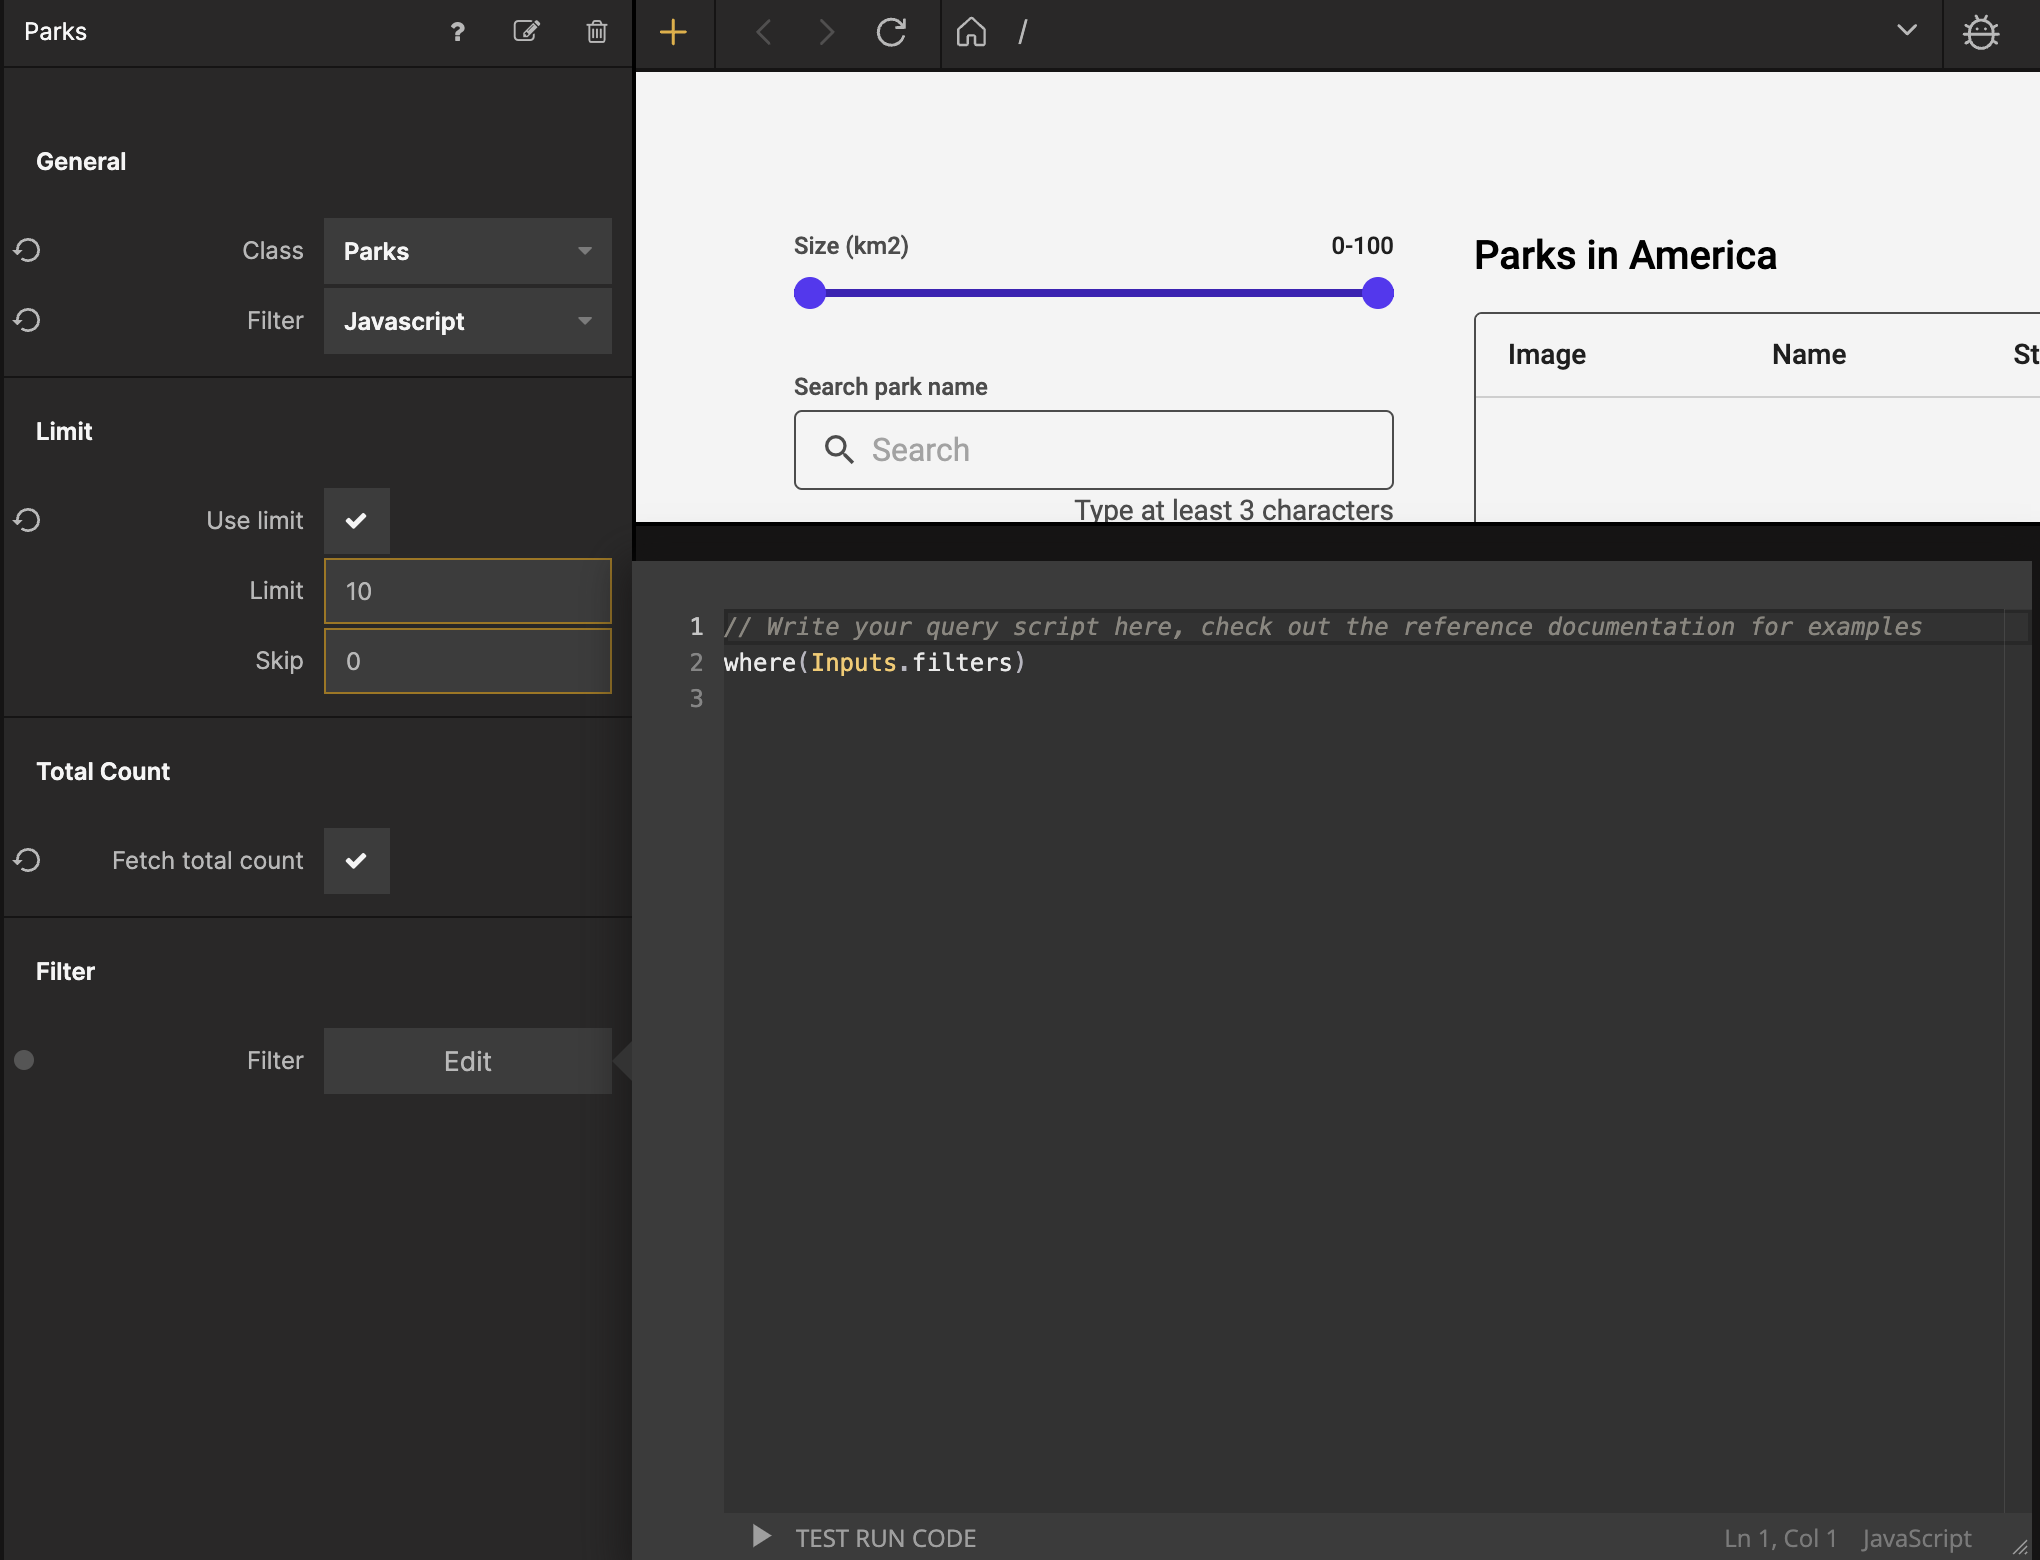Screen dimensions: 2040x1560
Task: Reset the Use limit property
Action: pyautogui.click(x=27, y=520)
